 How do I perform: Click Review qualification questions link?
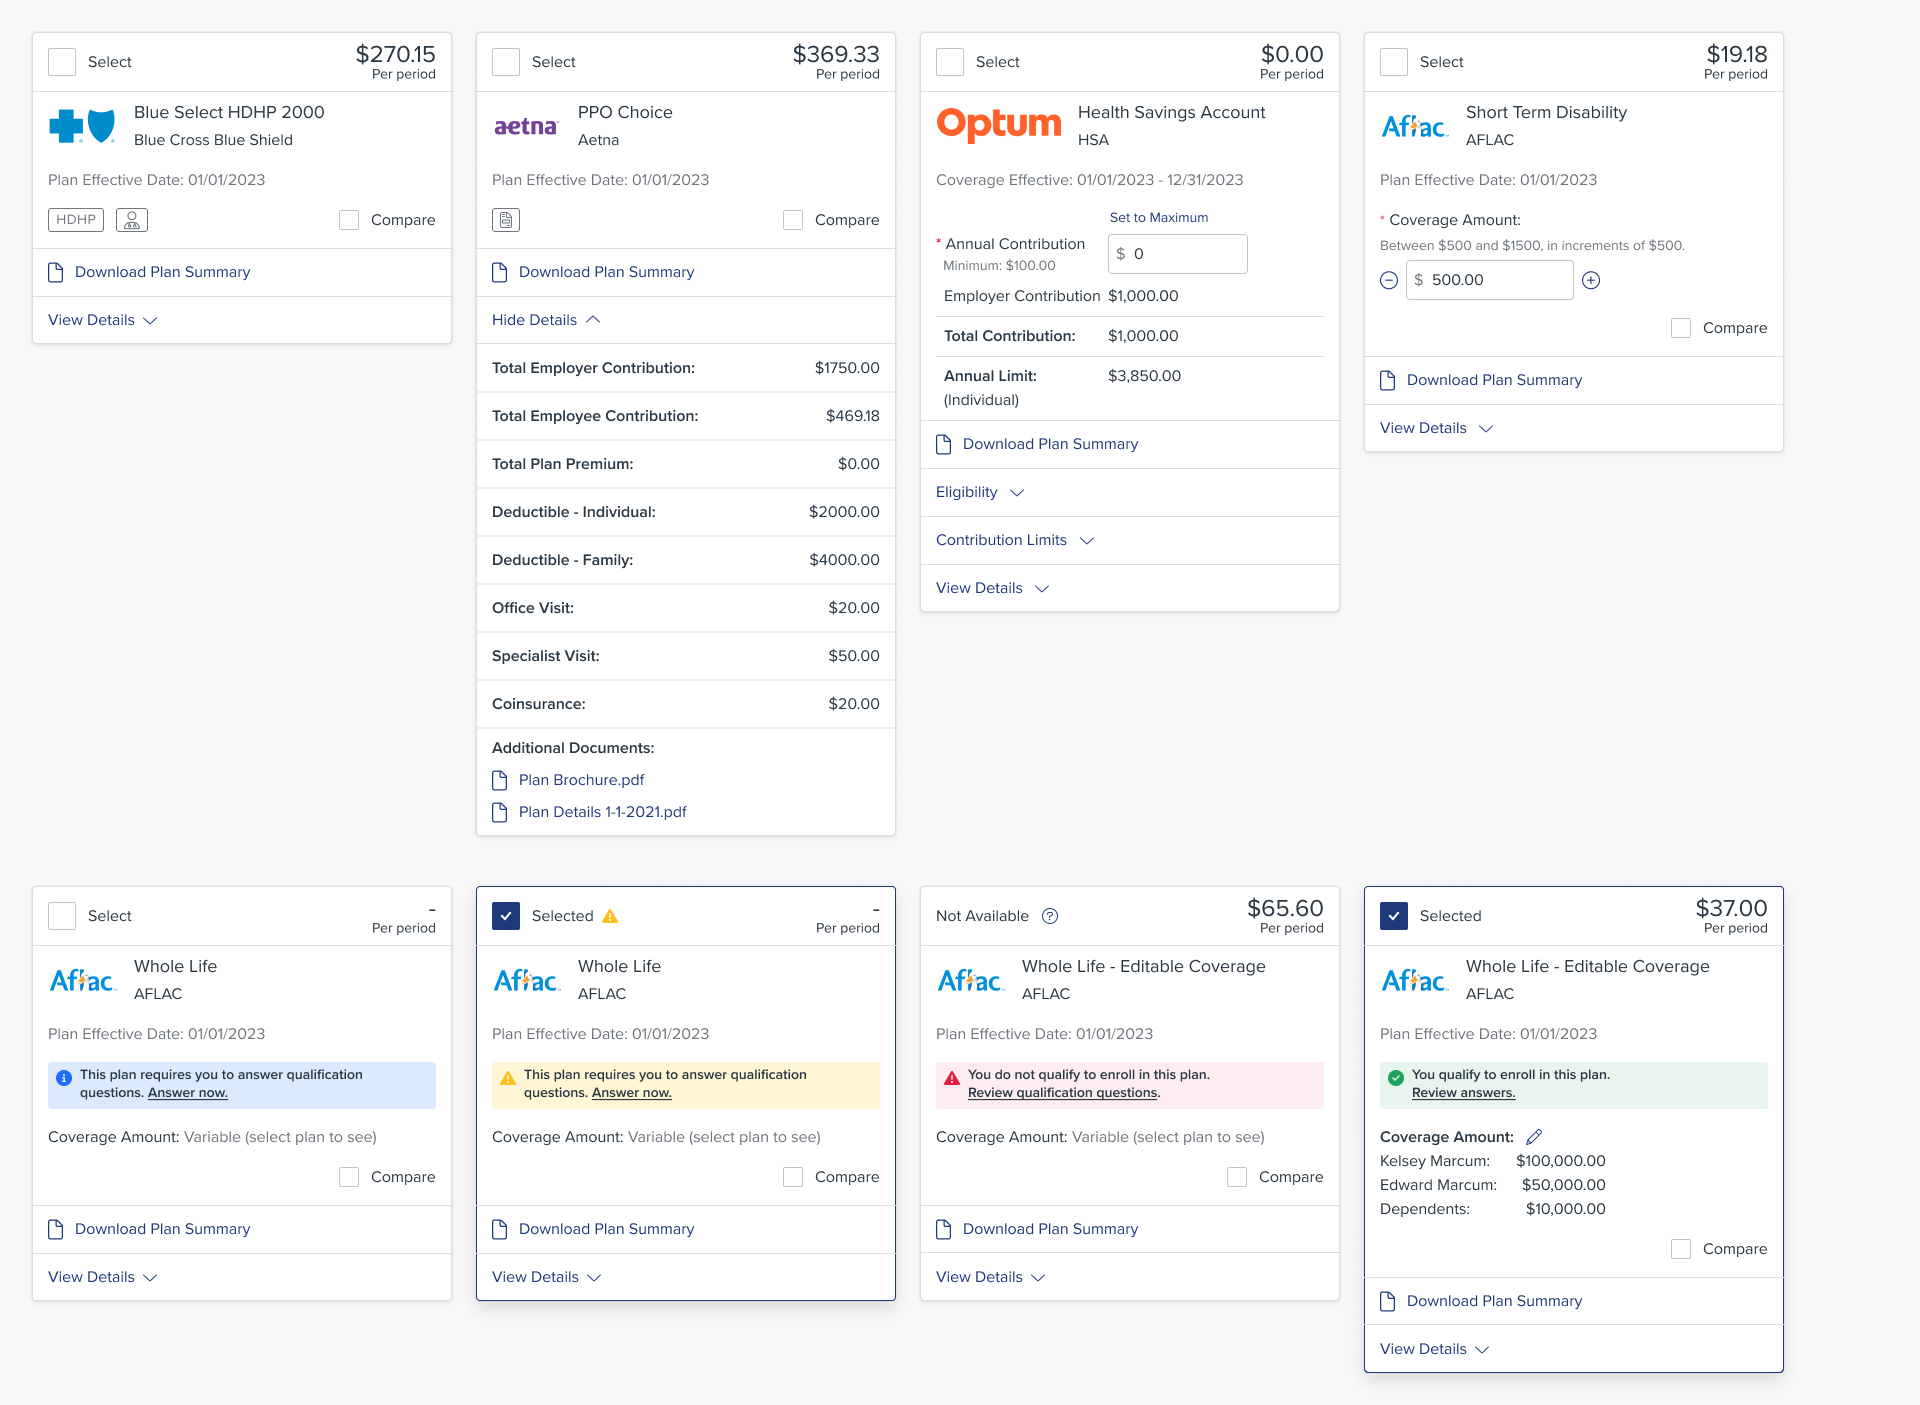tap(1062, 1093)
